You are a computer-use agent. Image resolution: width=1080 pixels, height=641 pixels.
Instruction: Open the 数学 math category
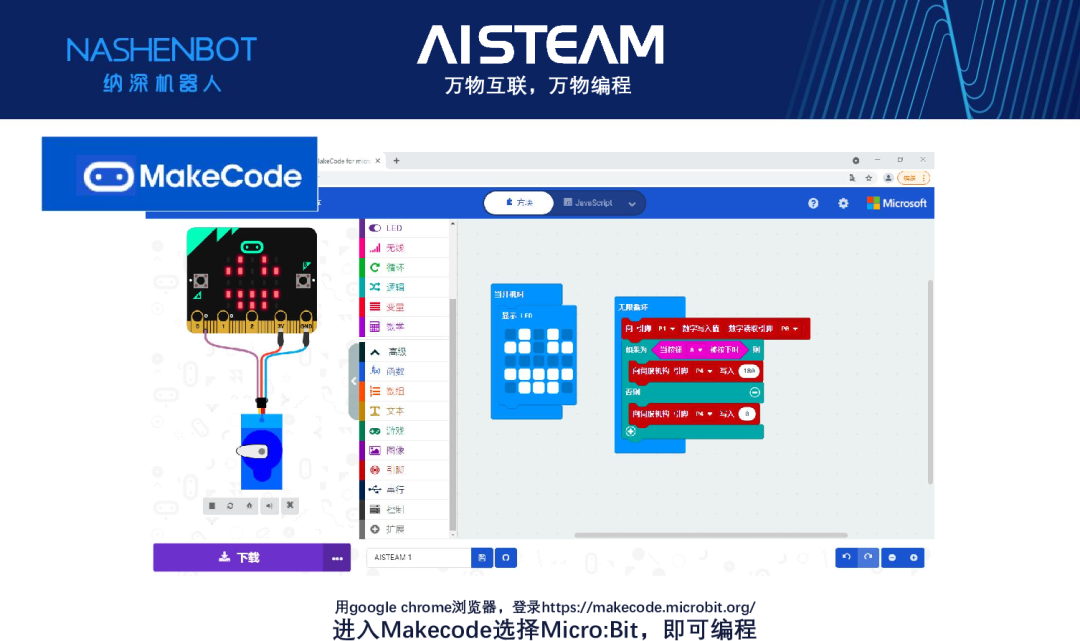point(406,326)
